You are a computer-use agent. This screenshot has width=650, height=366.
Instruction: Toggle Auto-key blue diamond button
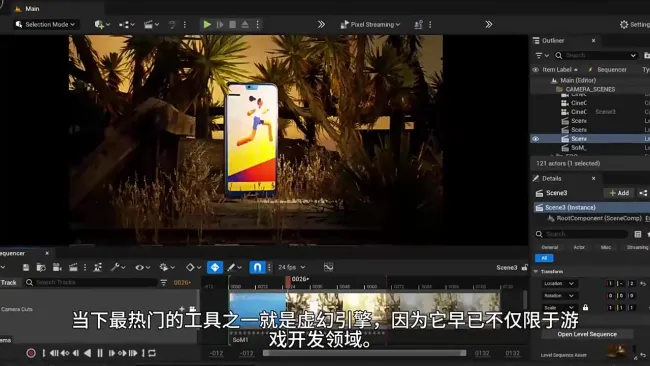click(215, 267)
